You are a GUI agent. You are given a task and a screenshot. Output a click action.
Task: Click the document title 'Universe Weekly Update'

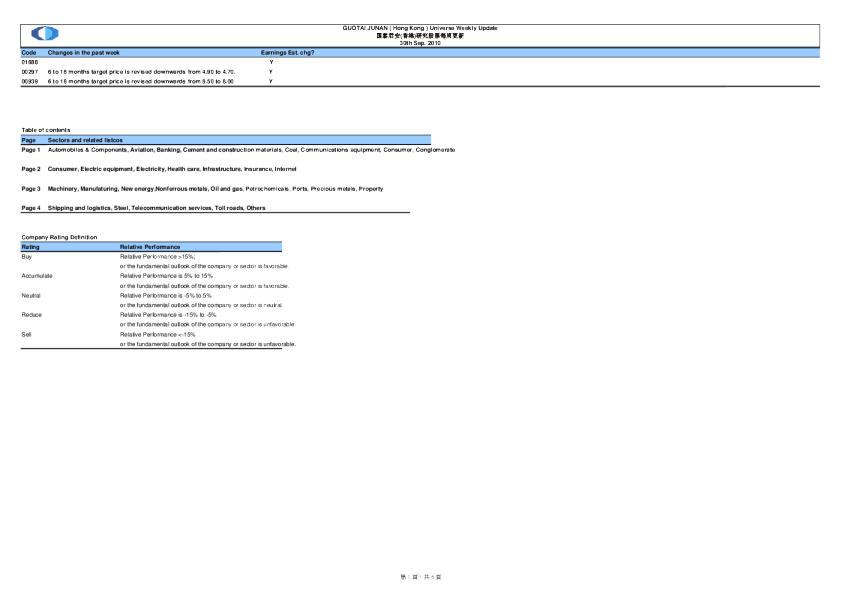click(x=420, y=28)
